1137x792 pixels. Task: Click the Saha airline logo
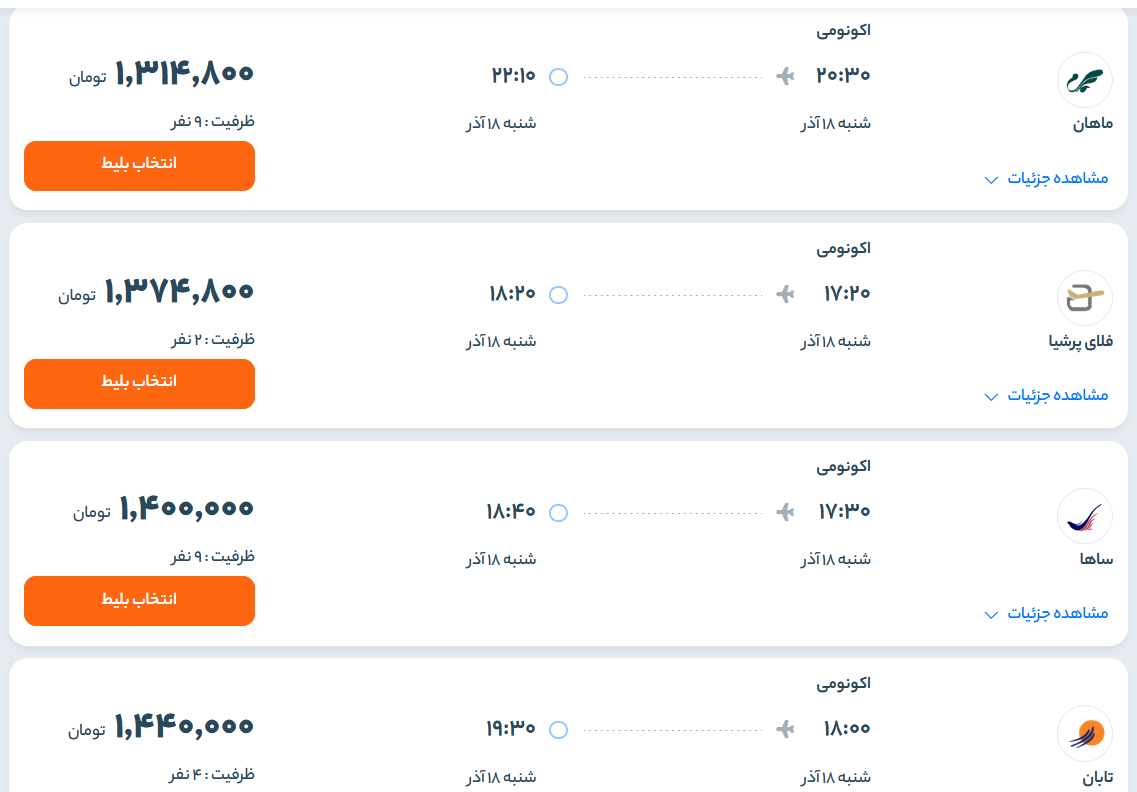point(1085,516)
